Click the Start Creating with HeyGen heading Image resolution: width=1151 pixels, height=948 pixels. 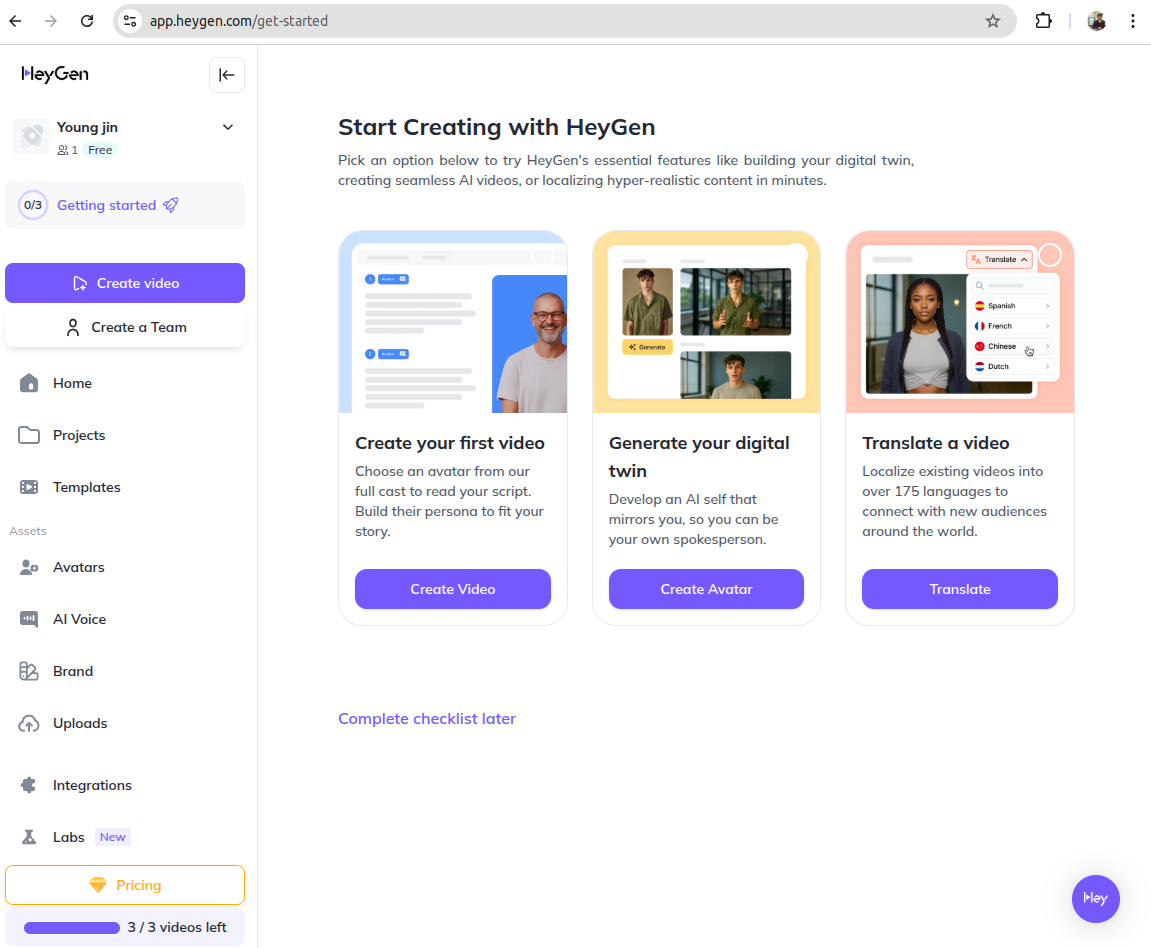497,127
